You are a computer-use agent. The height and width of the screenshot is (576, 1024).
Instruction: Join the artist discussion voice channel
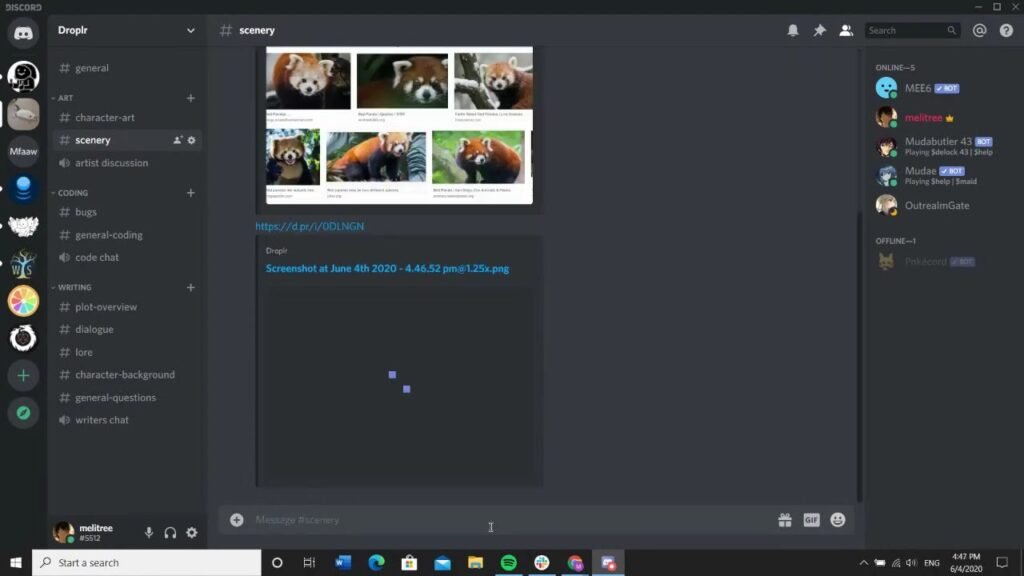pos(127,163)
